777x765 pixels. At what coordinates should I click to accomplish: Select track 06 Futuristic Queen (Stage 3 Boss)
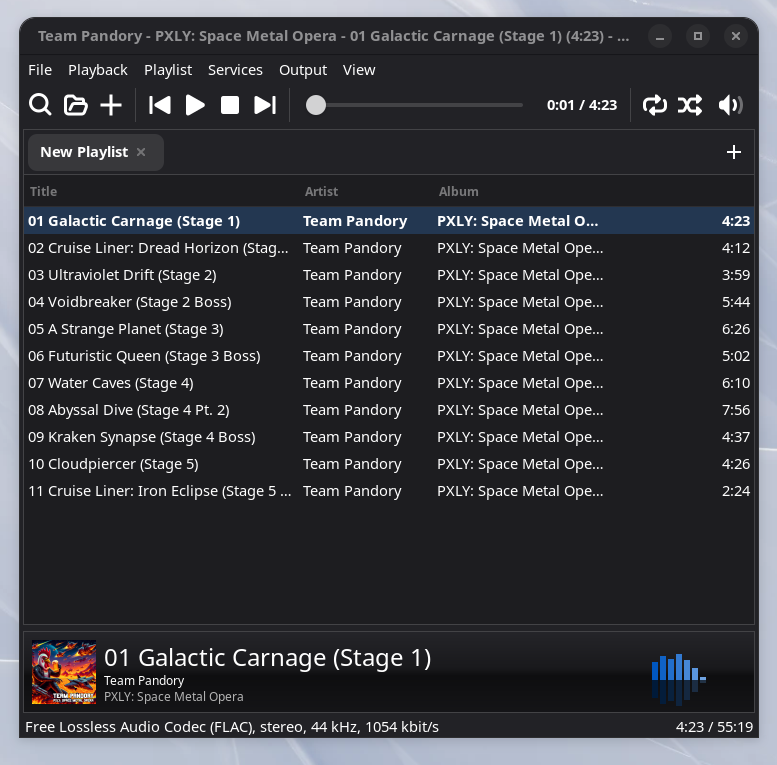pyautogui.click(x=389, y=356)
